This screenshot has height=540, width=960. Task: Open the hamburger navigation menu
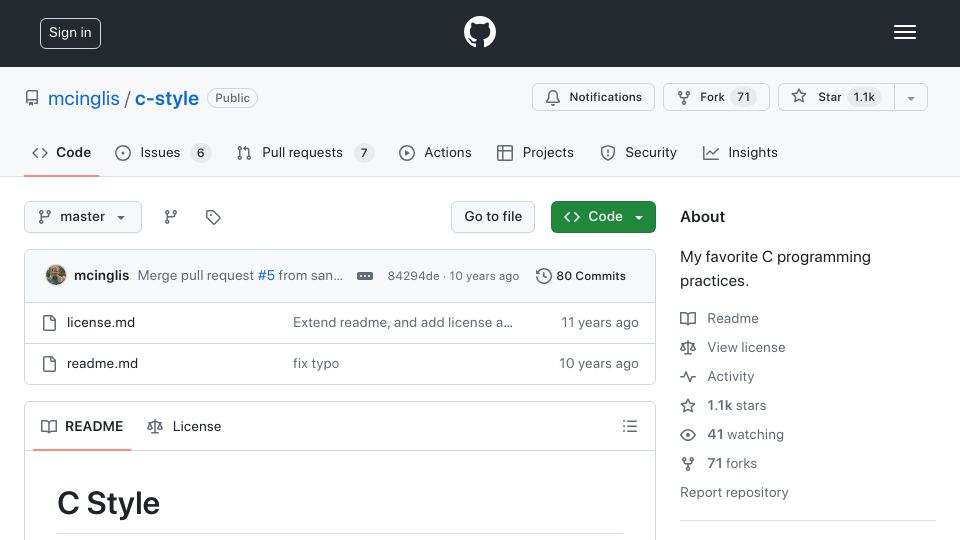904,32
